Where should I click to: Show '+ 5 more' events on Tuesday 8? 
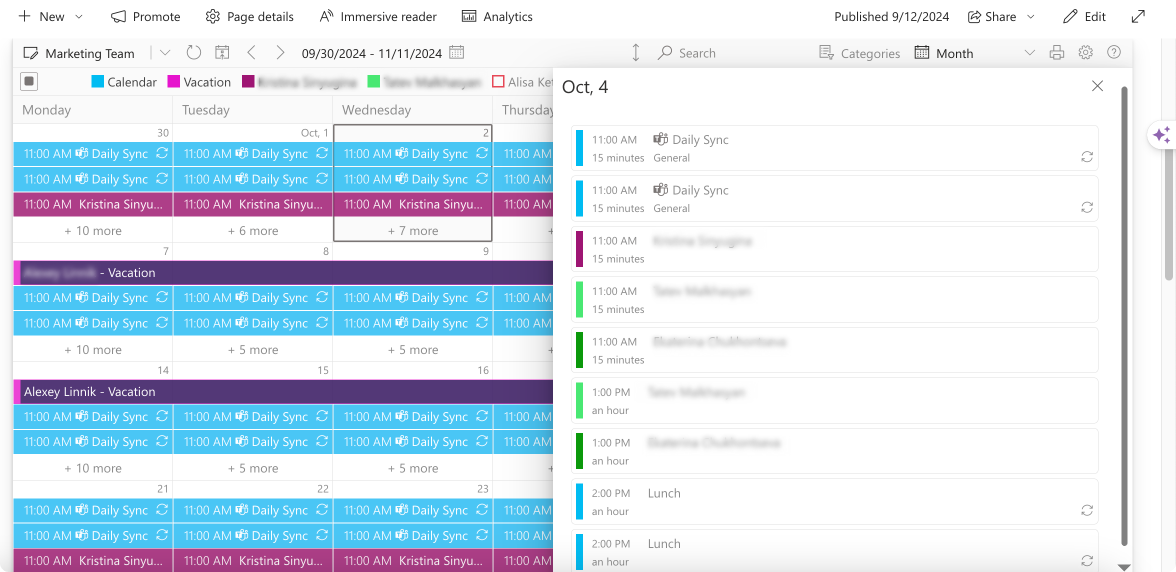click(253, 349)
